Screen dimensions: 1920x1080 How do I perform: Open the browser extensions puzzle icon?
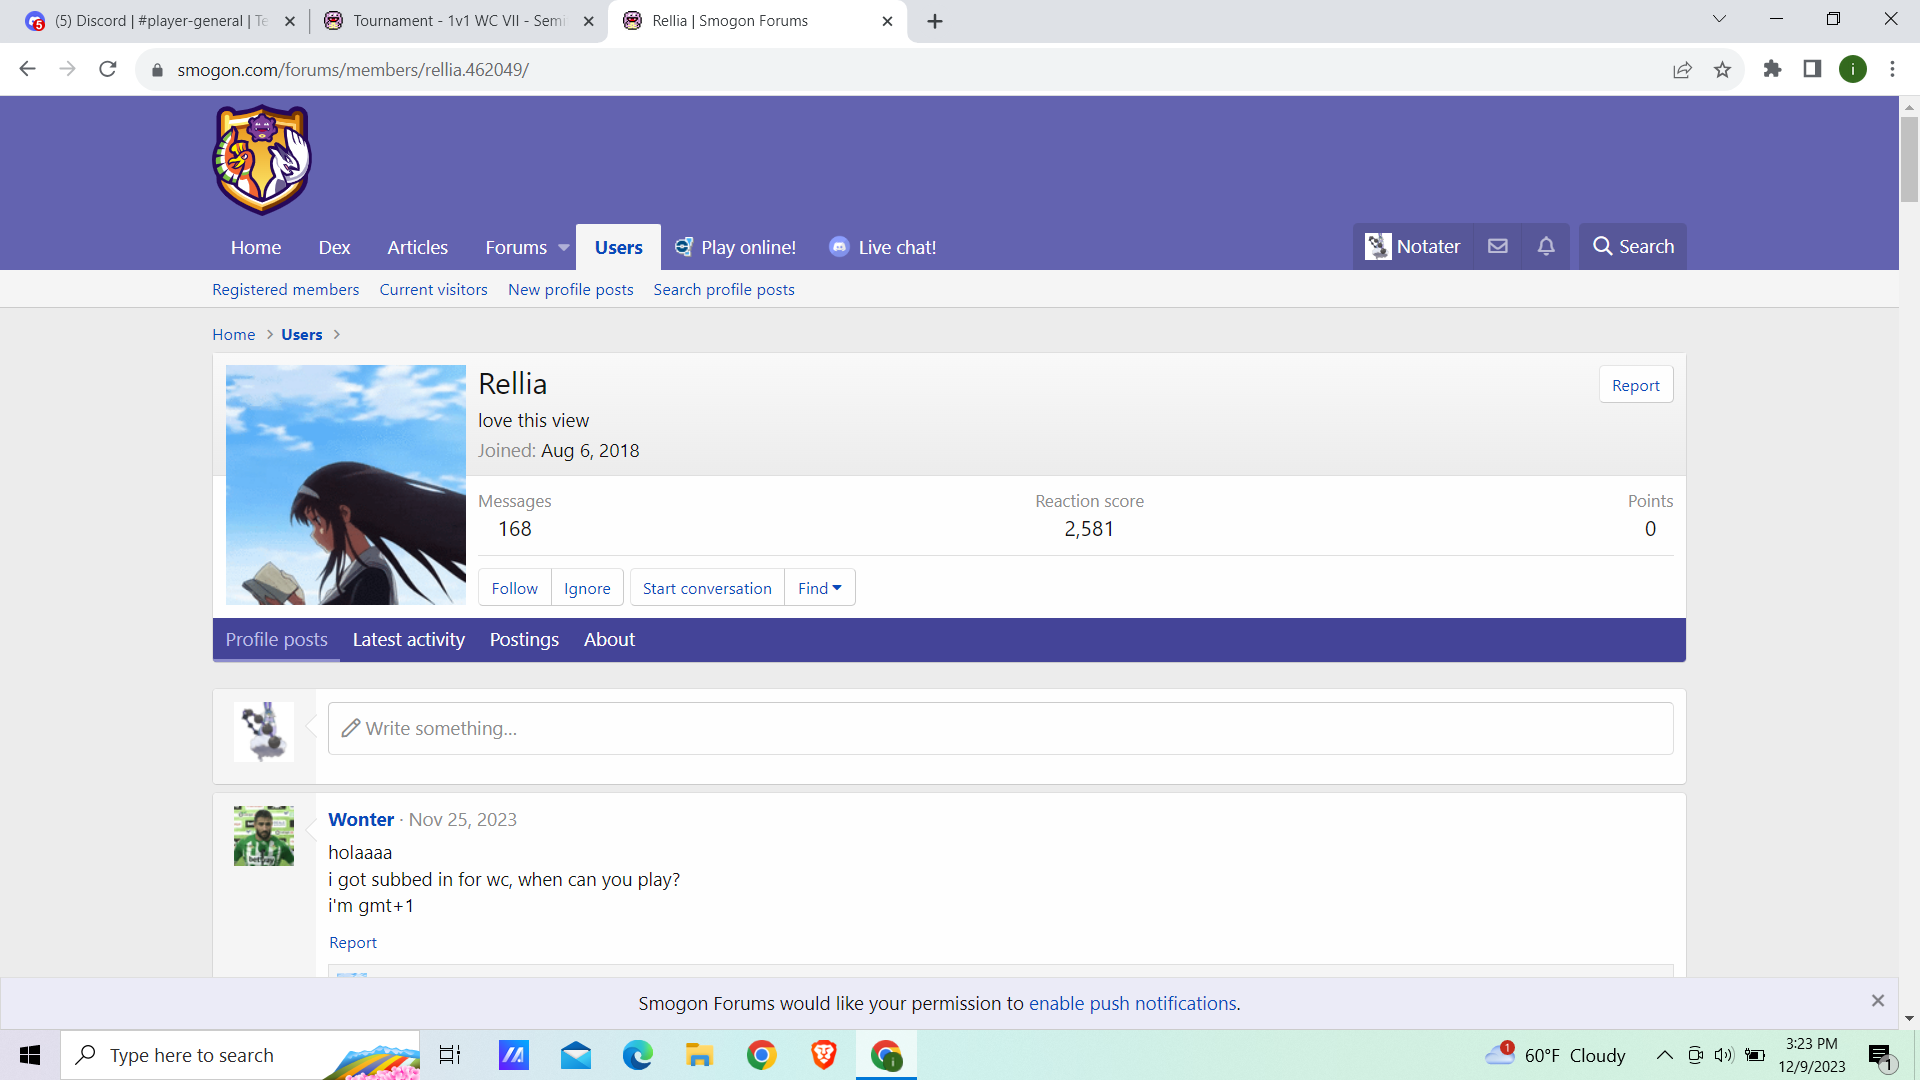coord(1772,69)
